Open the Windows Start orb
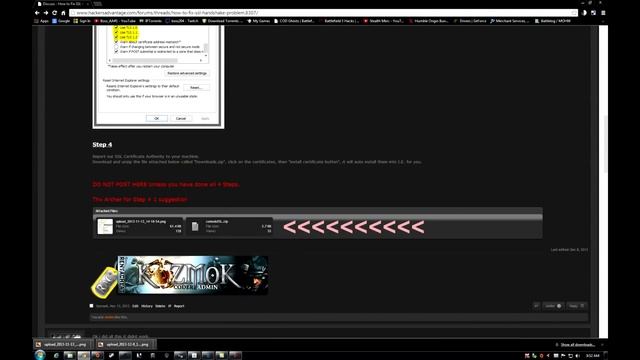This screenshot has height=360, width=640. click(x=40, y=355)
